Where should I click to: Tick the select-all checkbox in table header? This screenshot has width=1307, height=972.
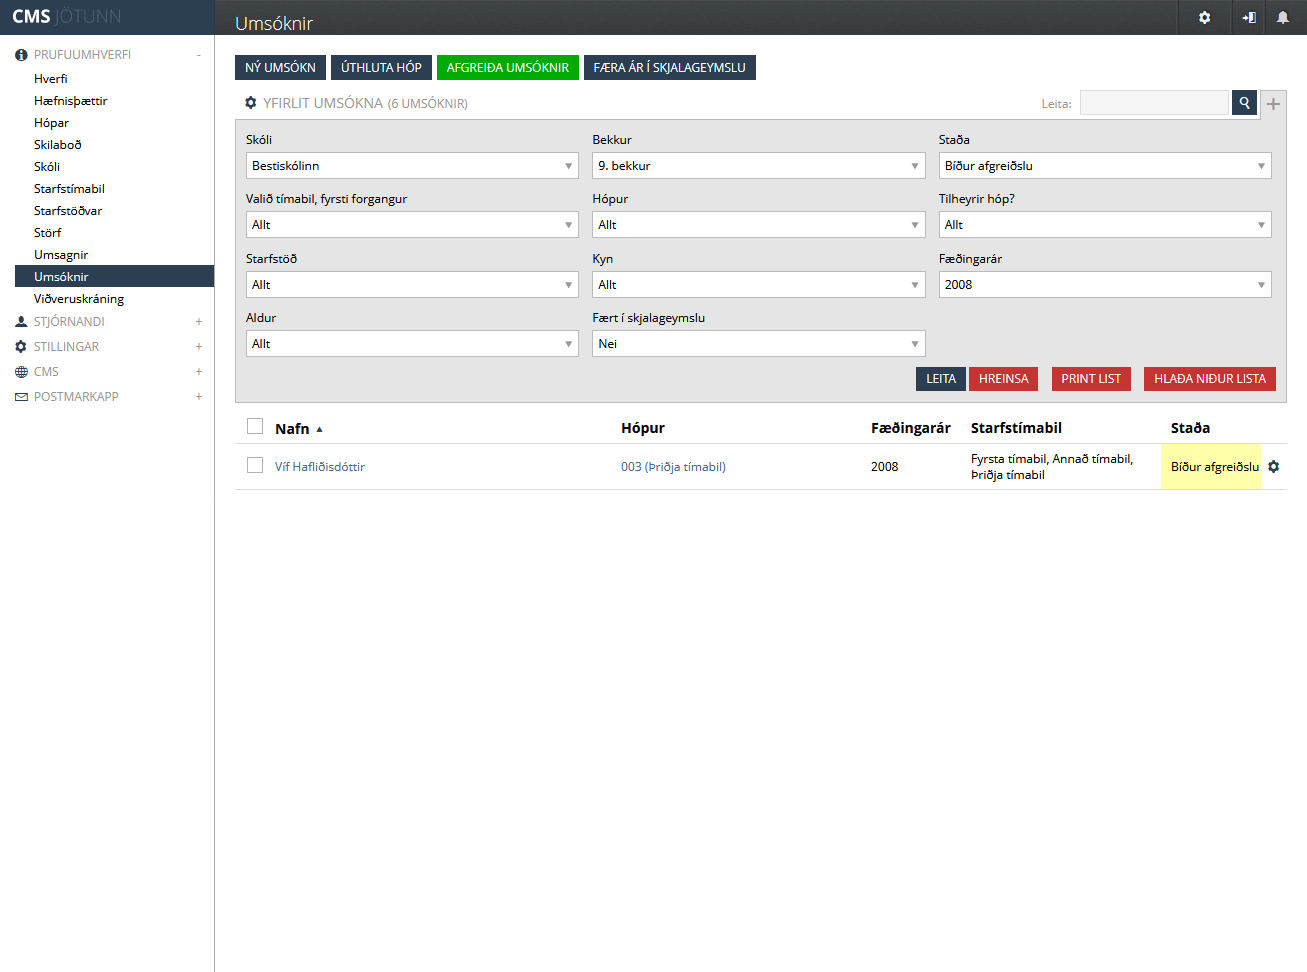point(255,427)
